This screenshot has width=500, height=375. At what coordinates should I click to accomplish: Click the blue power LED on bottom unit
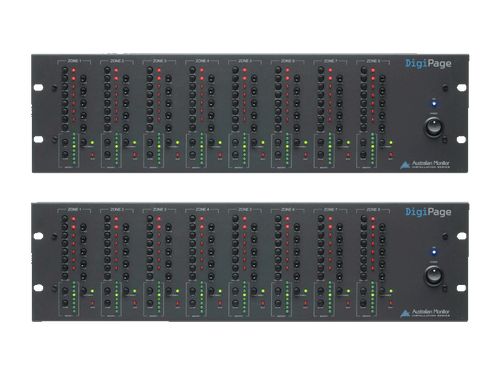click(x=434, y=252)
